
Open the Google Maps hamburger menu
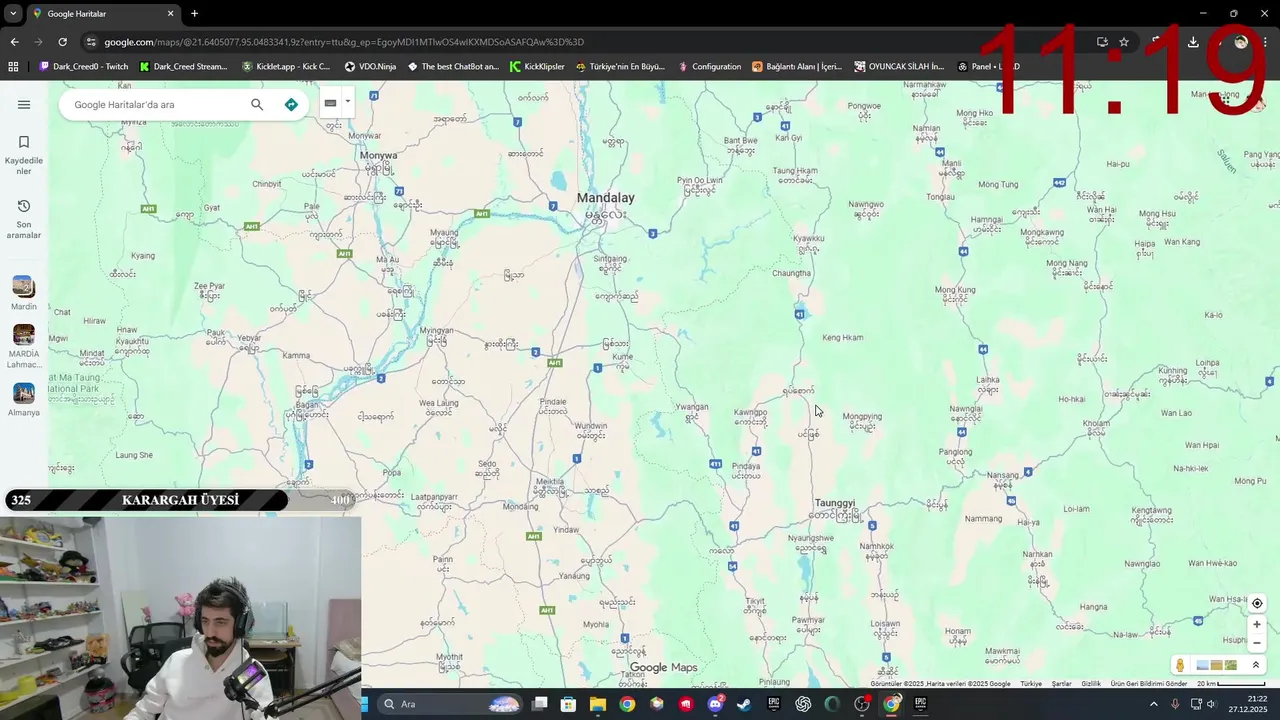tap(24, 105)
